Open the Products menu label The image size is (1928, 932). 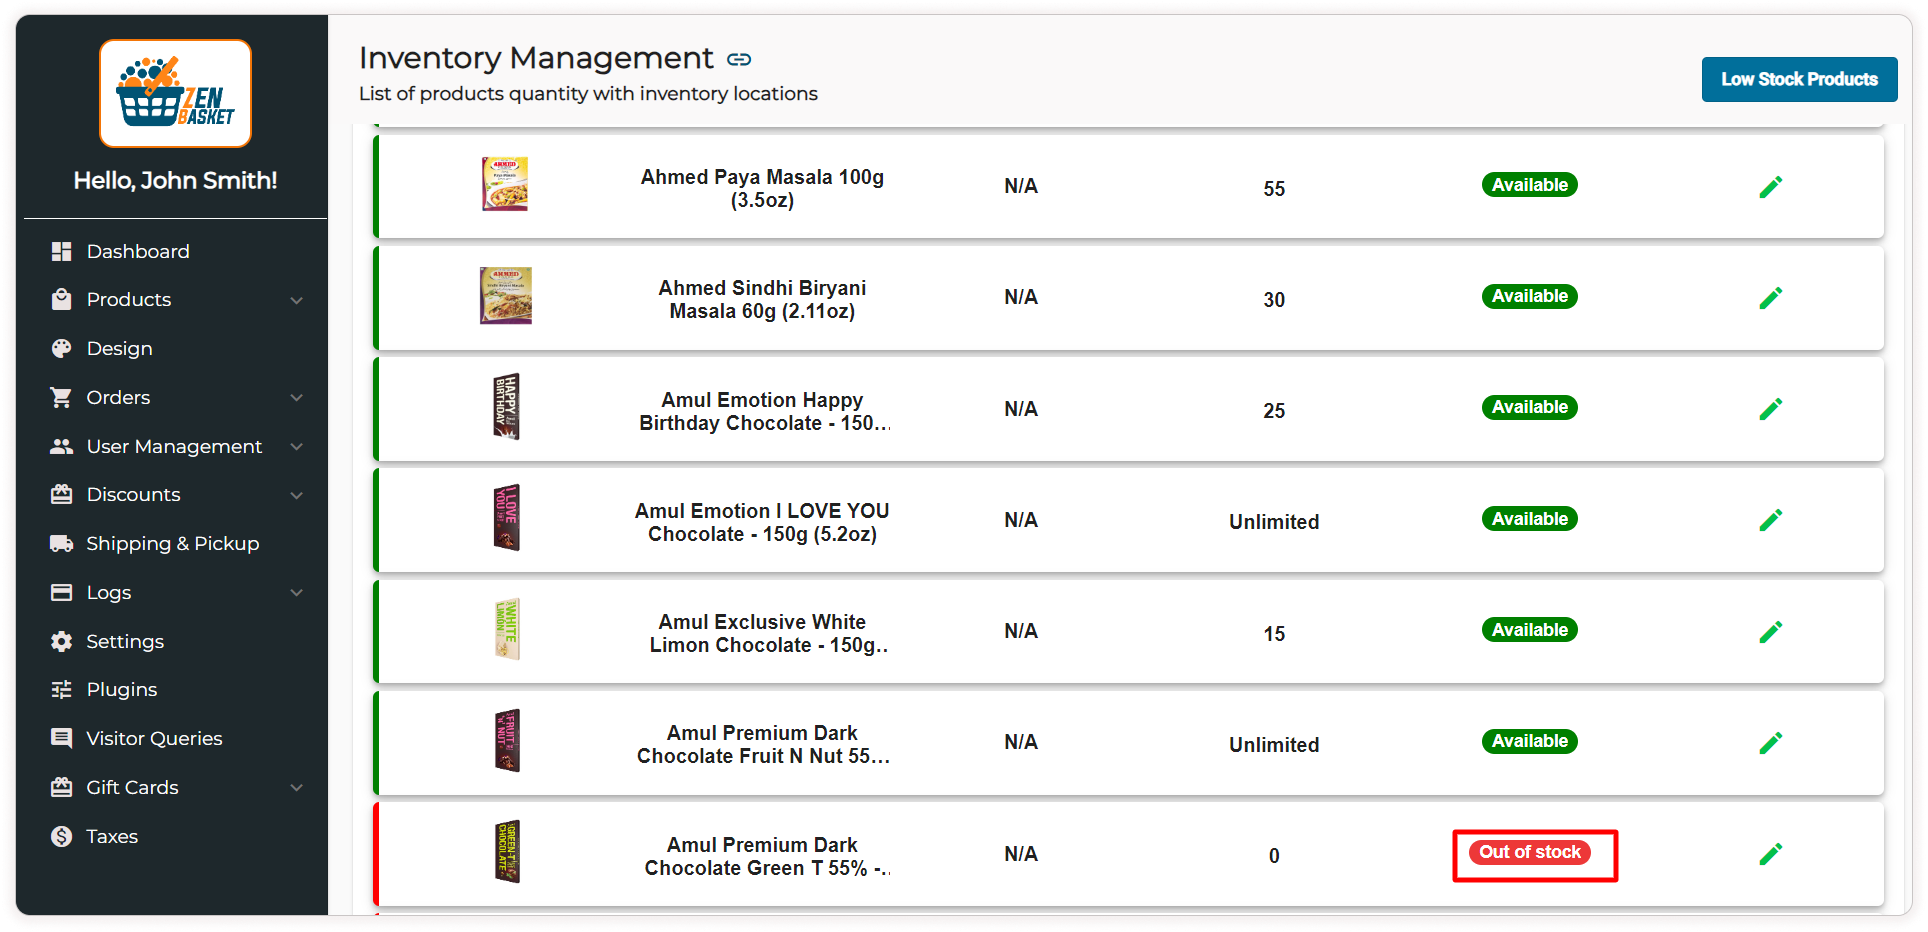point(129,299)
